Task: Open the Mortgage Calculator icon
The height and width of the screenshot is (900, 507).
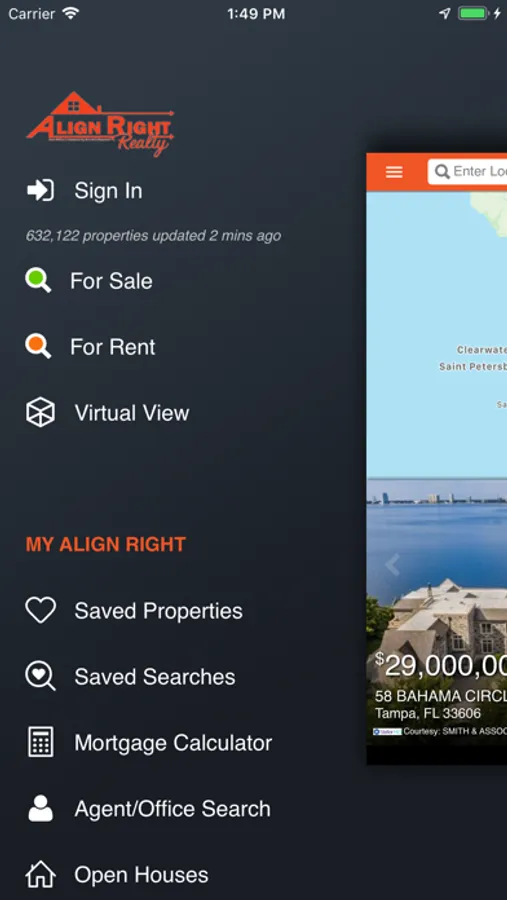Action: [x=40, y=742]
